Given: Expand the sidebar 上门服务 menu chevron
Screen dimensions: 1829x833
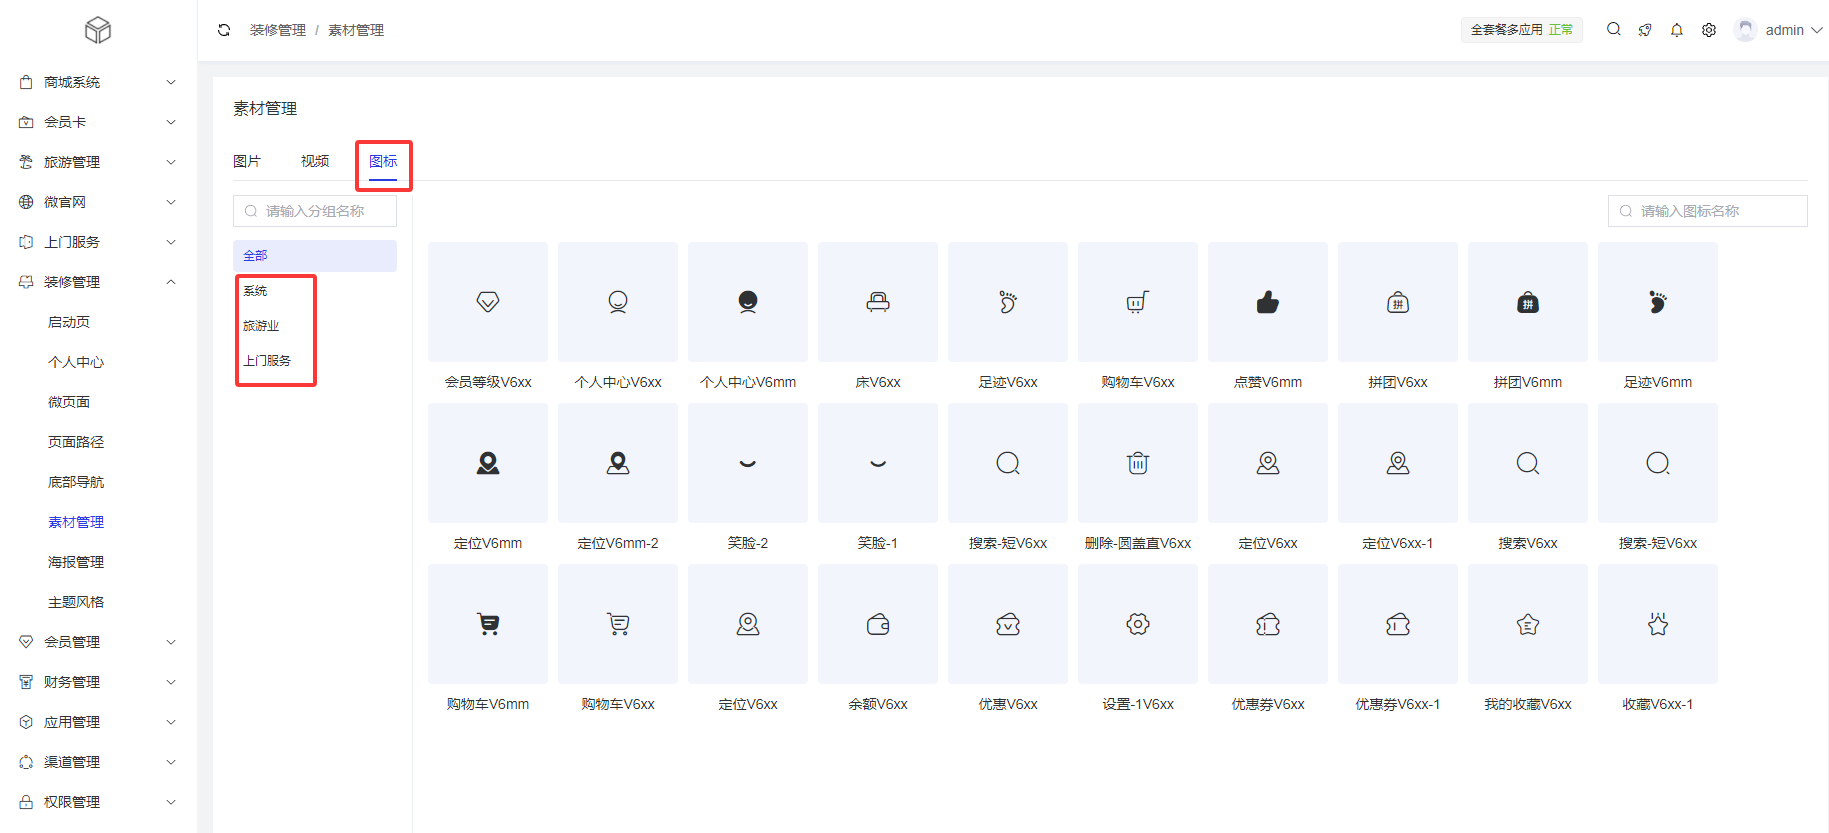Looking at the screenshot, I should pyautogui.click(x=171, y=242).
